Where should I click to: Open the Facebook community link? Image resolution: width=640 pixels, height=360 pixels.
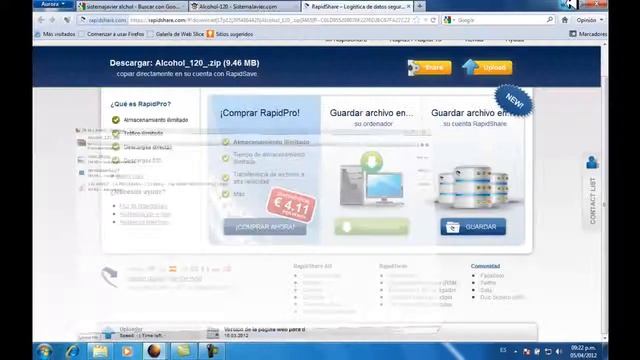pyautogui.click(x=492, y=276)
